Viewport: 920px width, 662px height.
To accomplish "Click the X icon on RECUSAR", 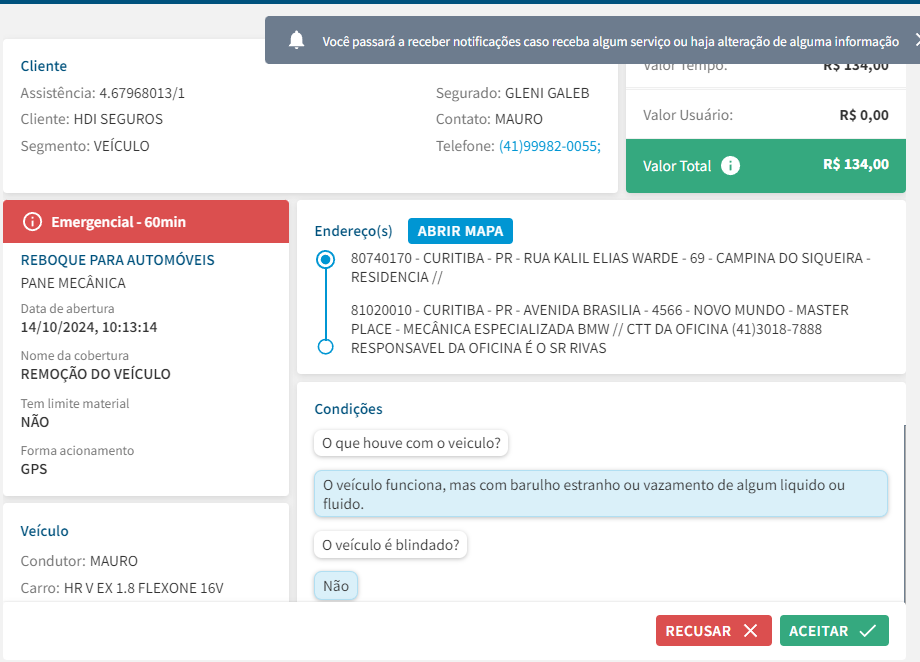I will click(x=750, y=631).
